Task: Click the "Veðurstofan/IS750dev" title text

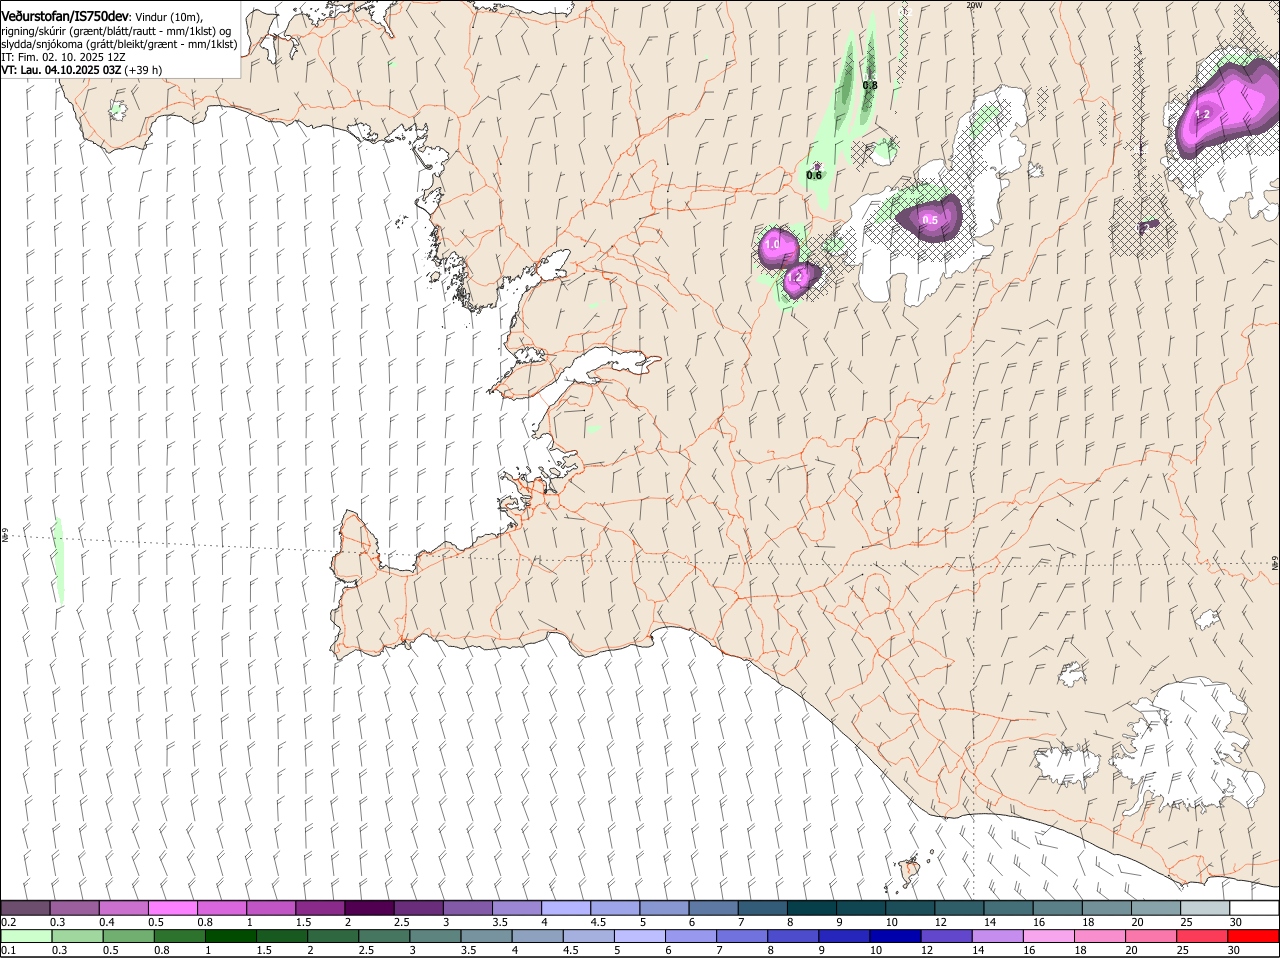Action: (x=65, y=16)
